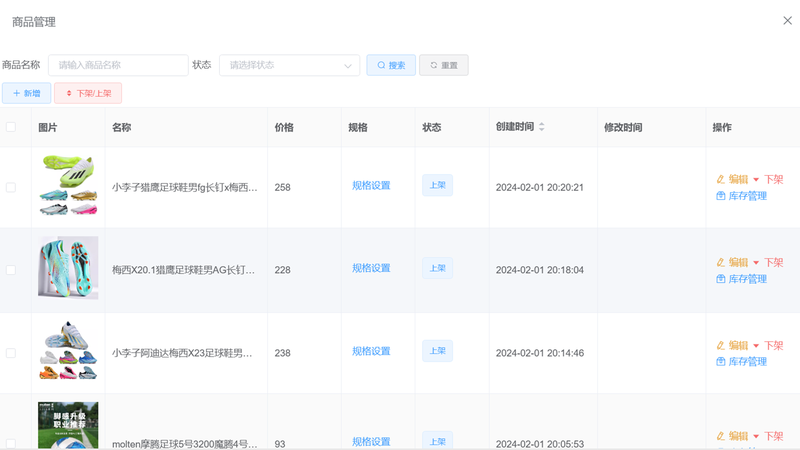Select the first product row checkbox
Image resolution: width=800 pixels, height=450 pixels.
11,187
